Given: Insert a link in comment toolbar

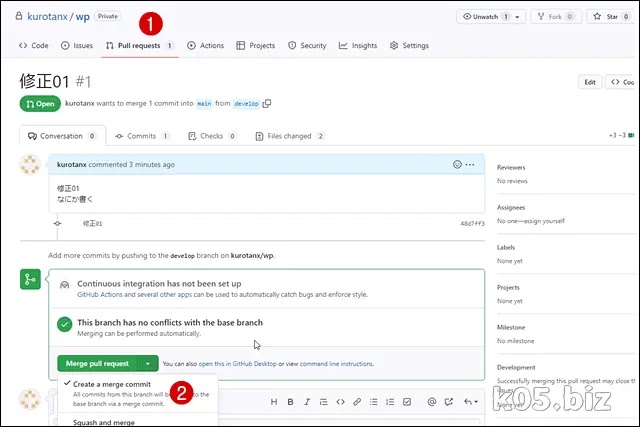Looking at the screenshot, I should tap(357, 402).
